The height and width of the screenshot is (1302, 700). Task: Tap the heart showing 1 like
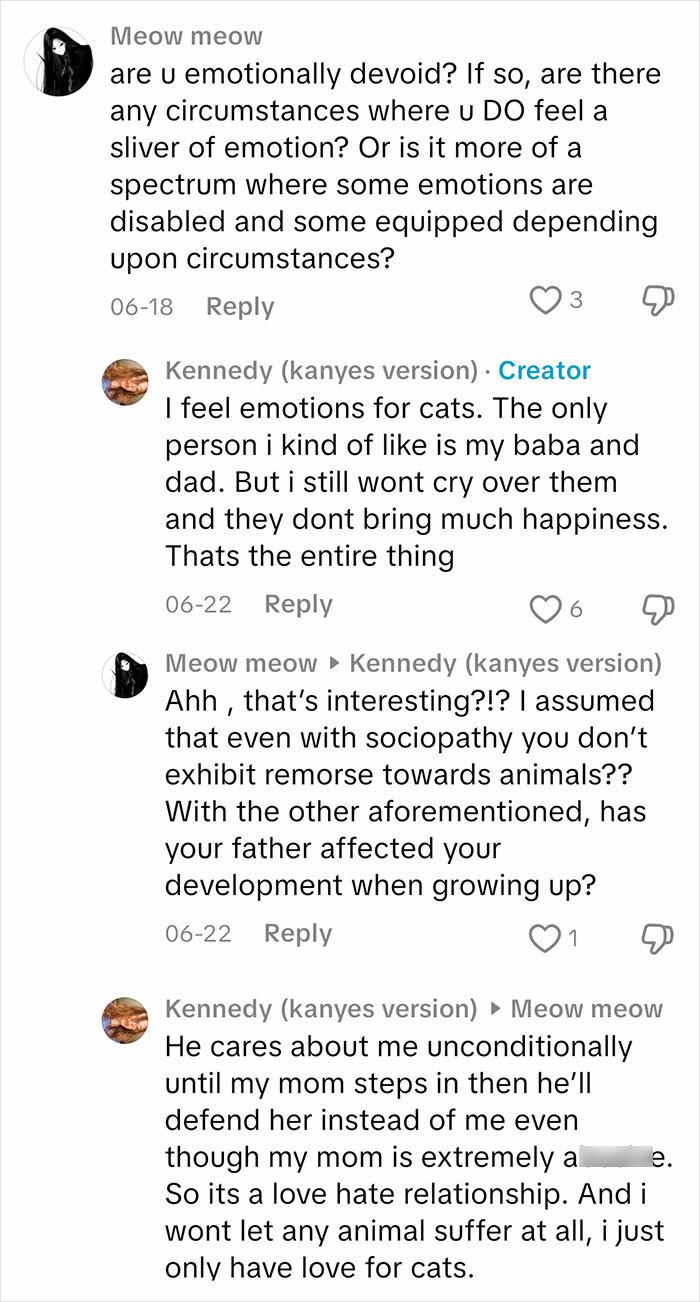tap(544, 934)
